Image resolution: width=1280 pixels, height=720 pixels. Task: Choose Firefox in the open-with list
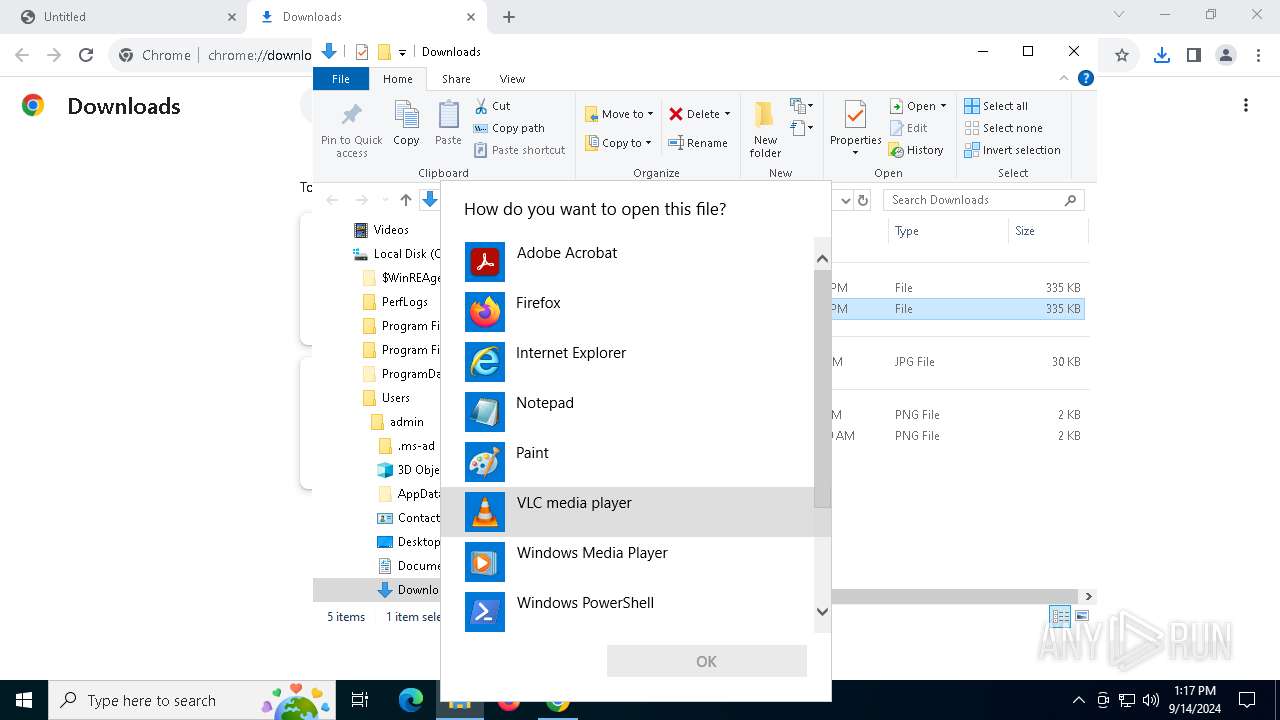click(627, 312)
